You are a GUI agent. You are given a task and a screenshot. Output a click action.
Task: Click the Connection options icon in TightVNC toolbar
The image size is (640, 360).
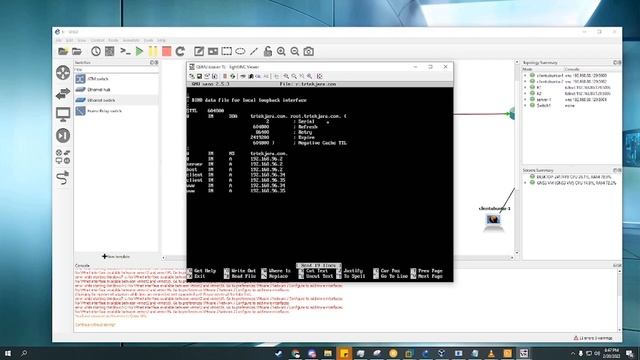coord(207,76)
